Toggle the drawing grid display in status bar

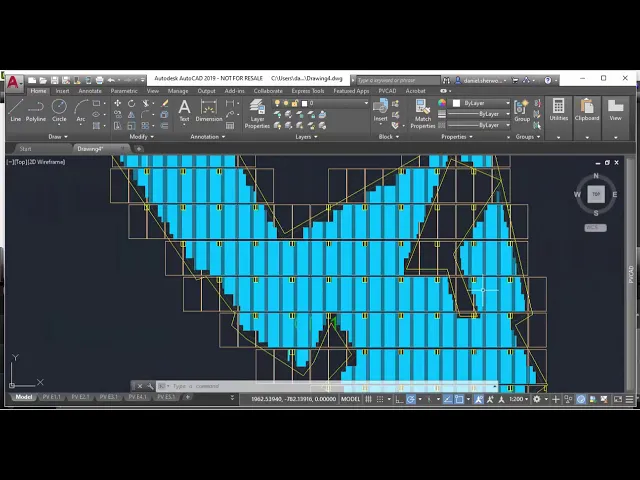click(x=368, y=399)
